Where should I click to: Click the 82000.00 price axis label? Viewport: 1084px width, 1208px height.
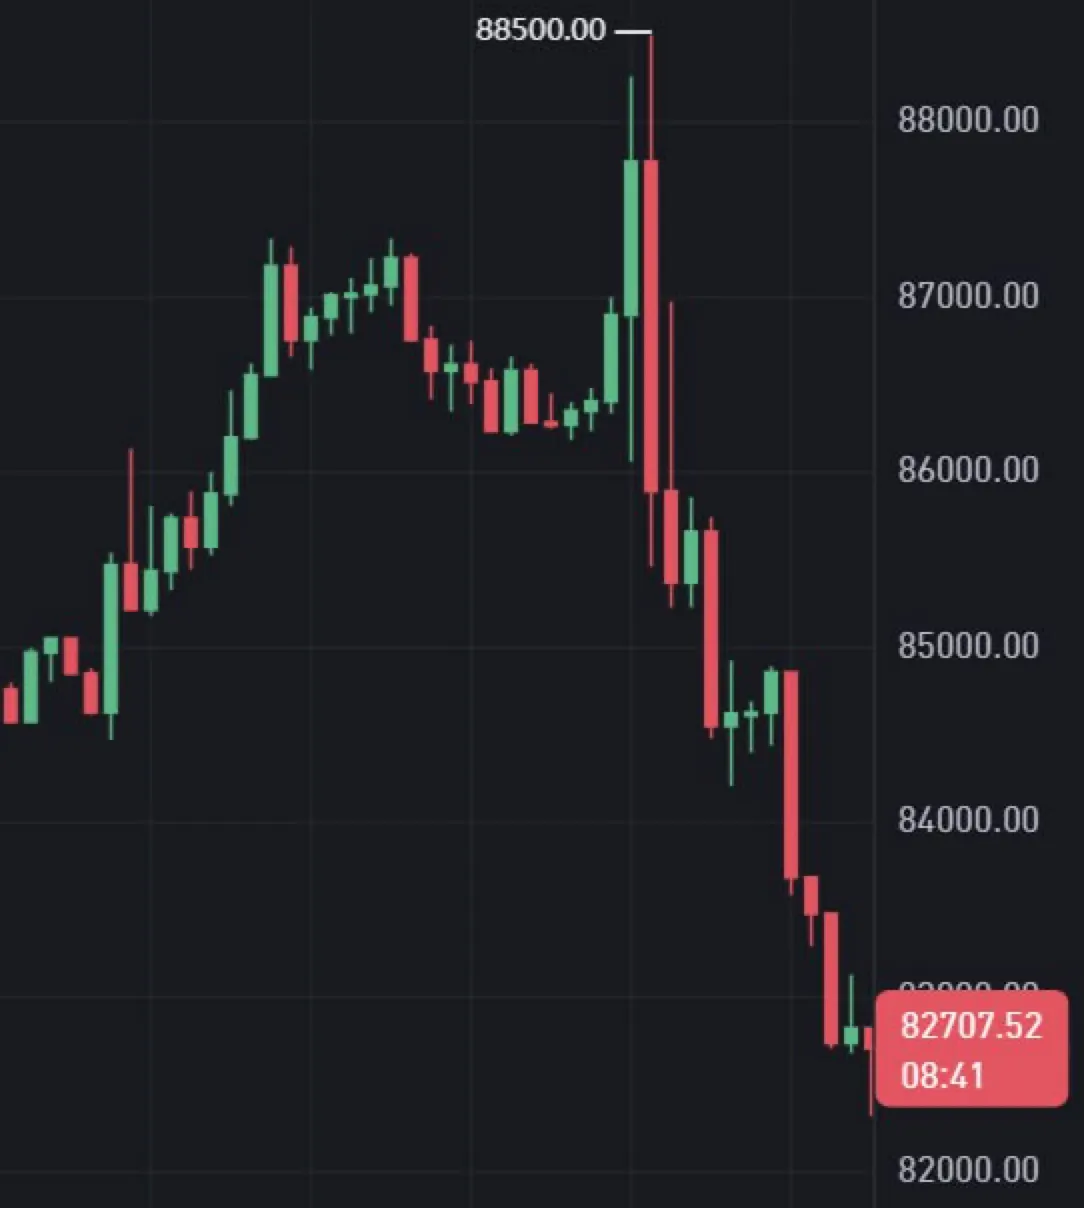click(968, 1169)
